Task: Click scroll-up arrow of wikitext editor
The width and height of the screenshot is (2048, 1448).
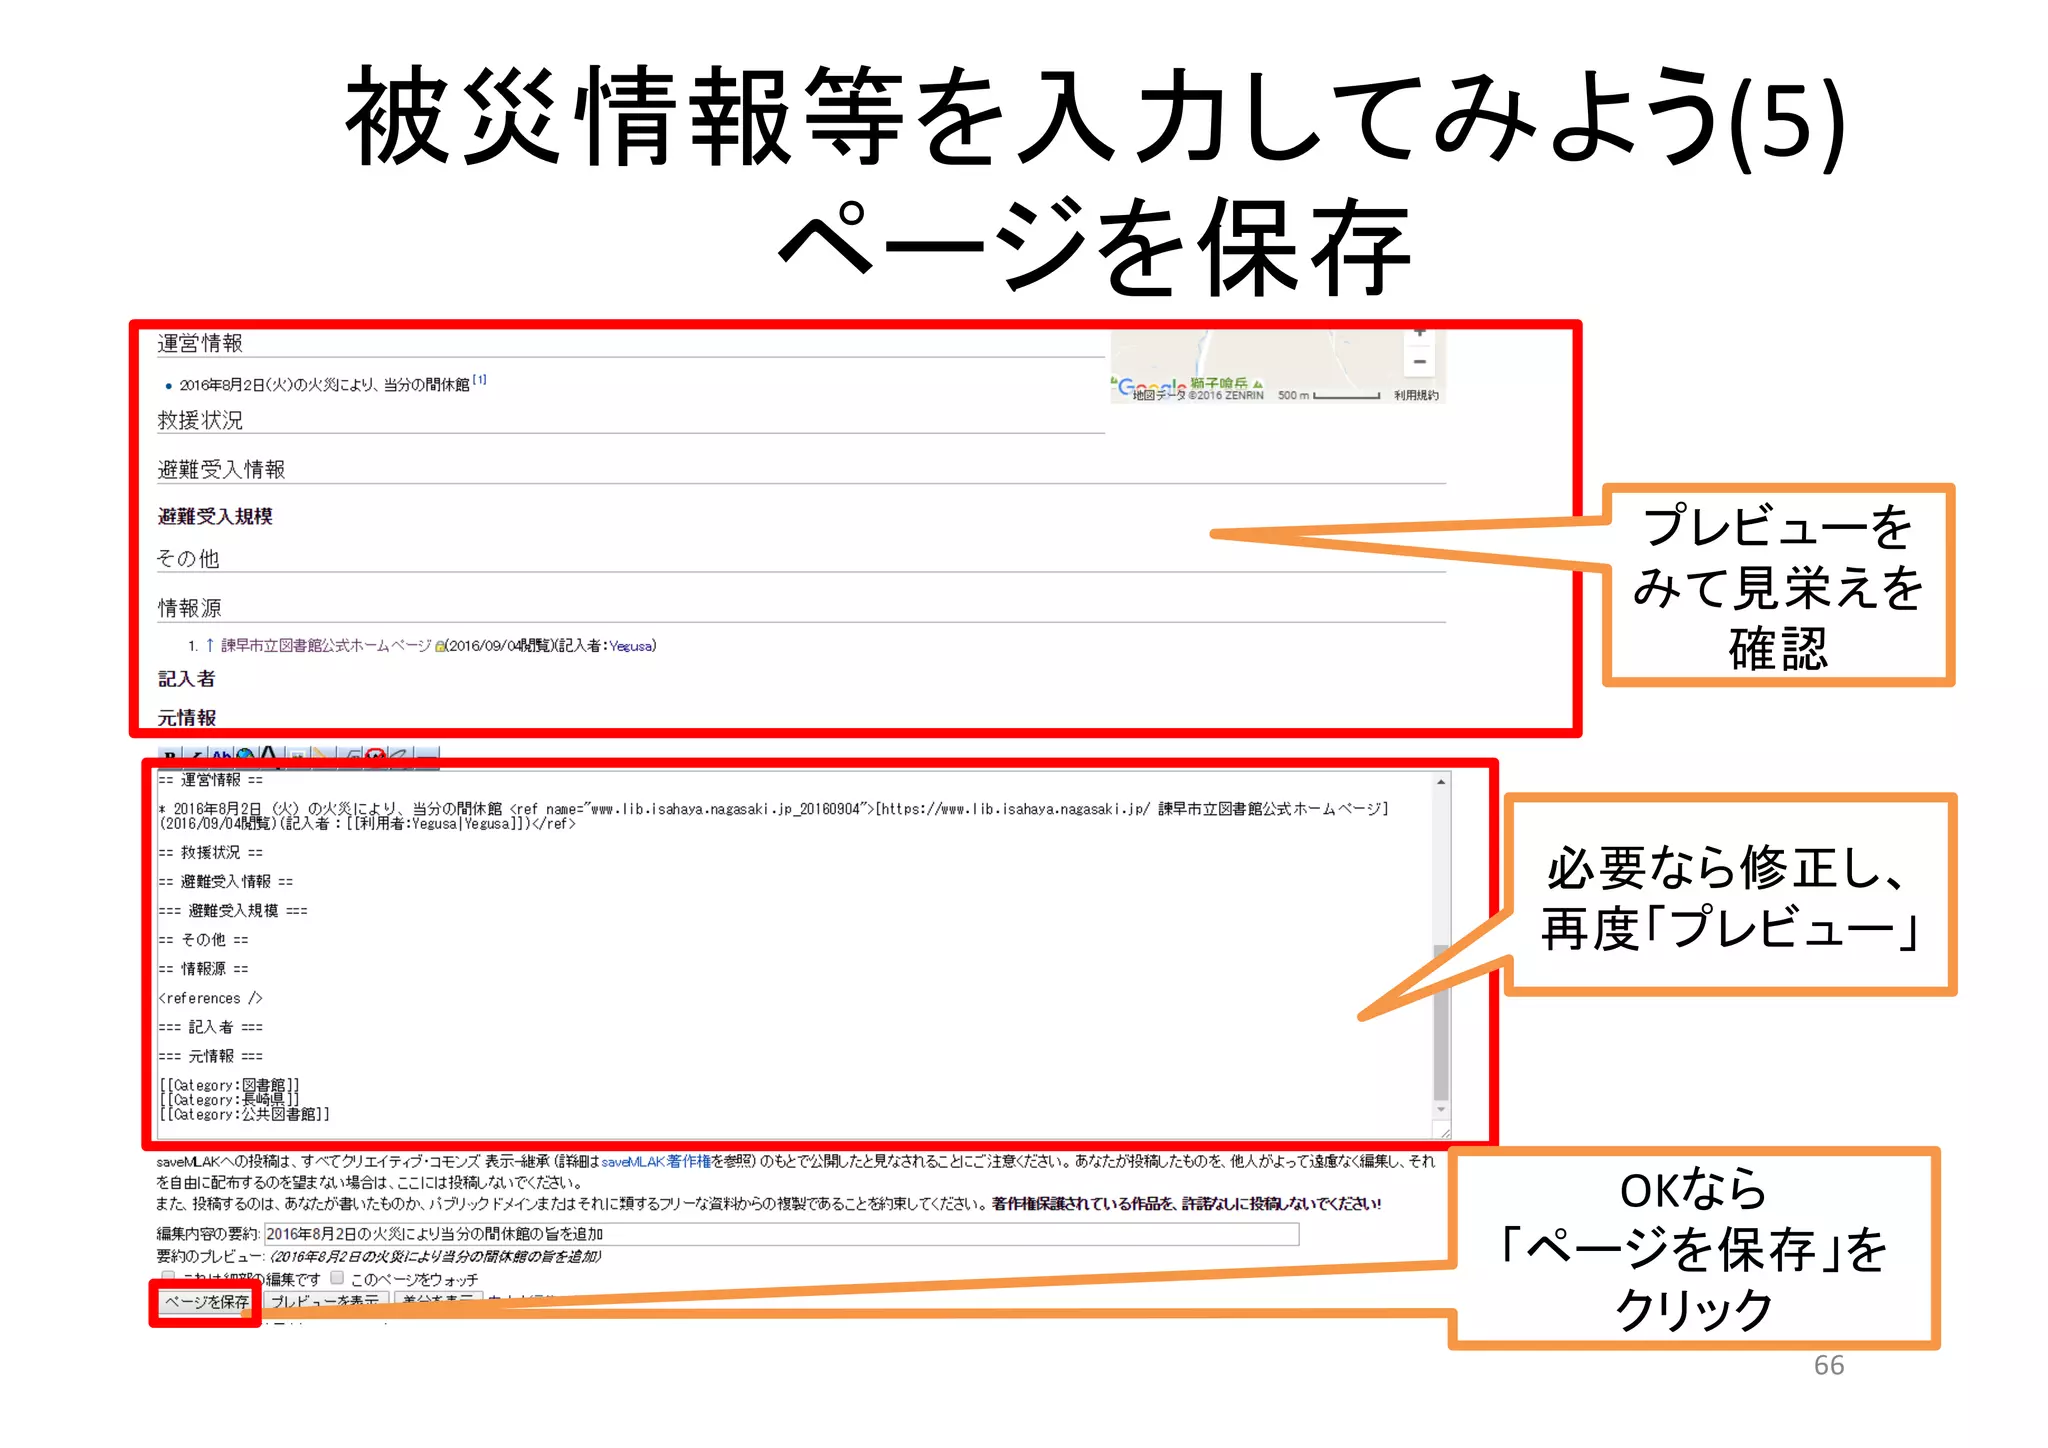Action: pos(1441,781)
